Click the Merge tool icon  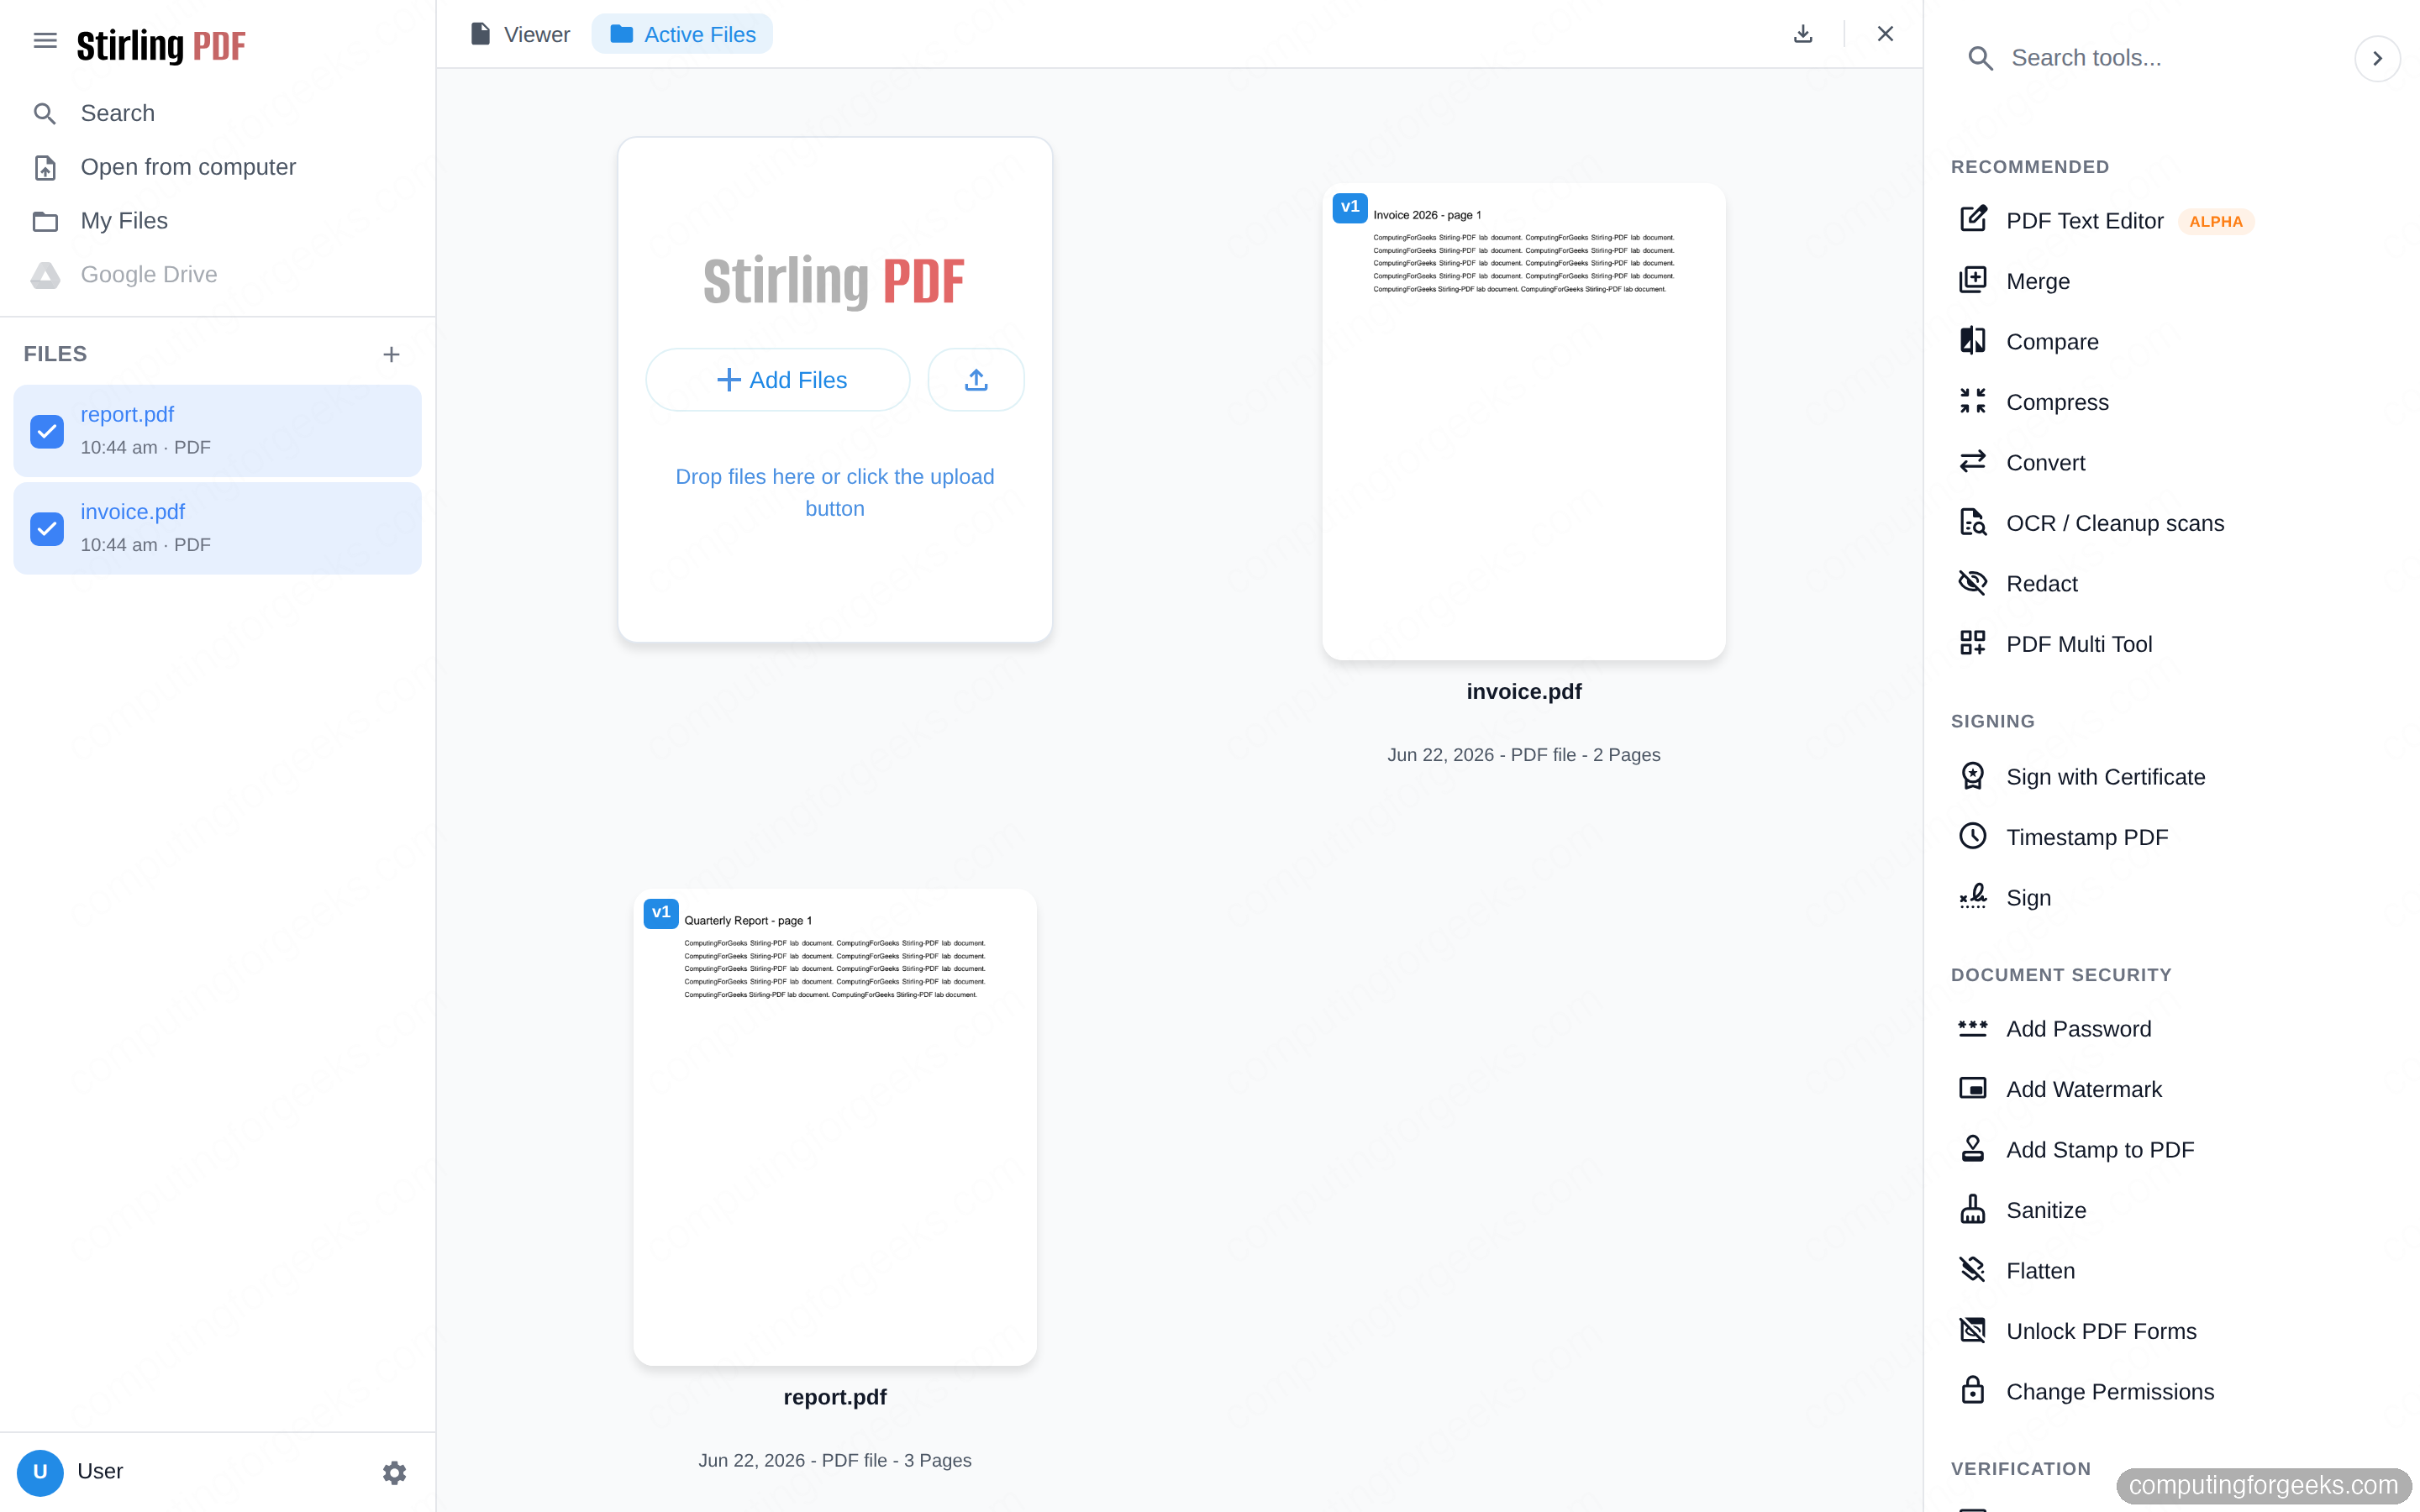pos(1973,281)
